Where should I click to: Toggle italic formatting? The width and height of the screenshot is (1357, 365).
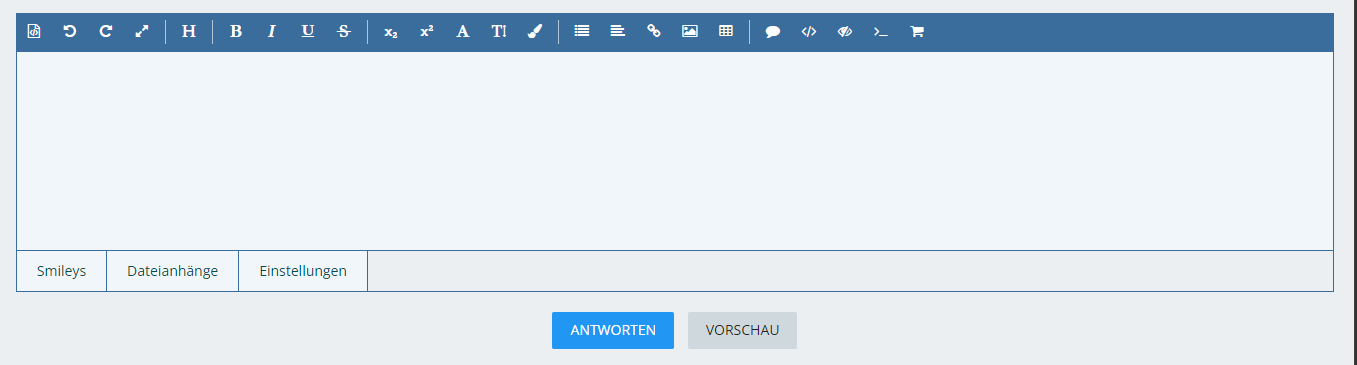click(x=271, y=31)
